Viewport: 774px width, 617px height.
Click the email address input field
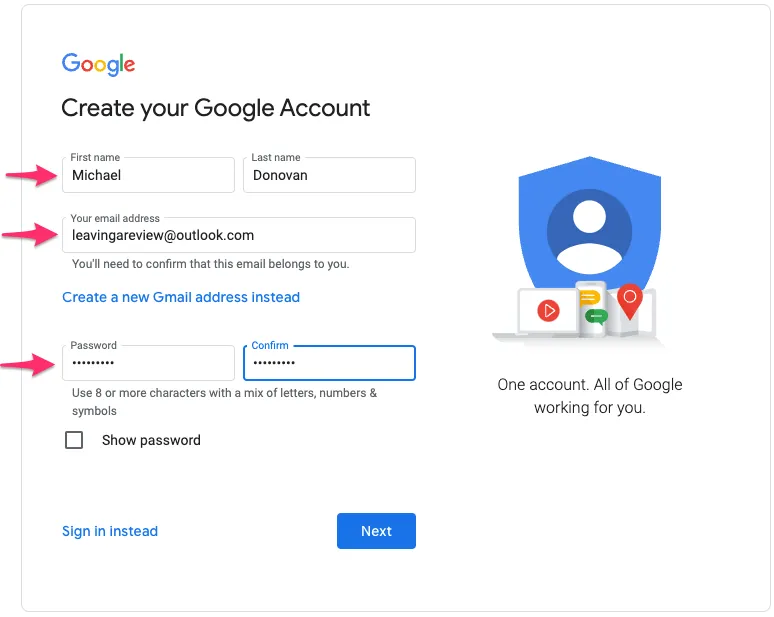coord(239,235)
